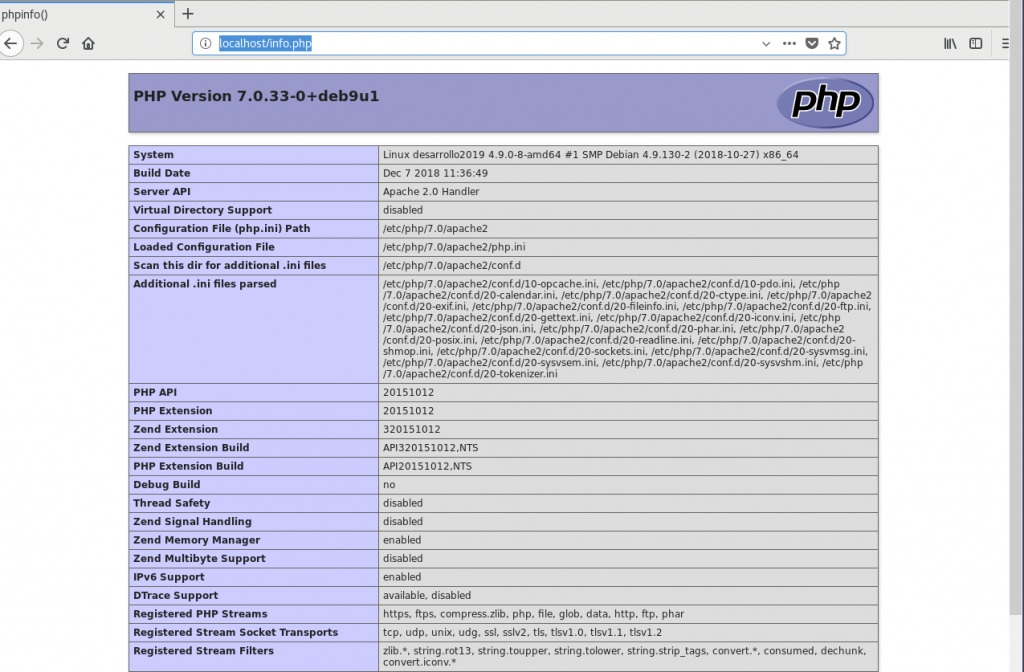Close the phpinfo() tab

[160, 14]
